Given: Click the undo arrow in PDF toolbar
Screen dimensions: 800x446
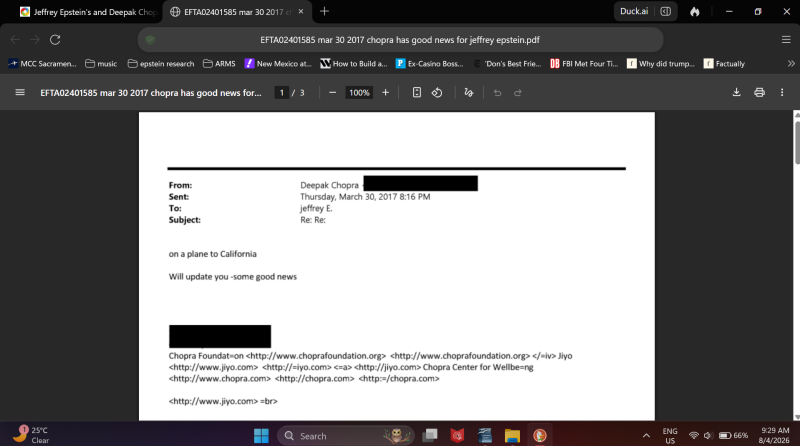Looking at the screenshot, I should tap(497, 92).
